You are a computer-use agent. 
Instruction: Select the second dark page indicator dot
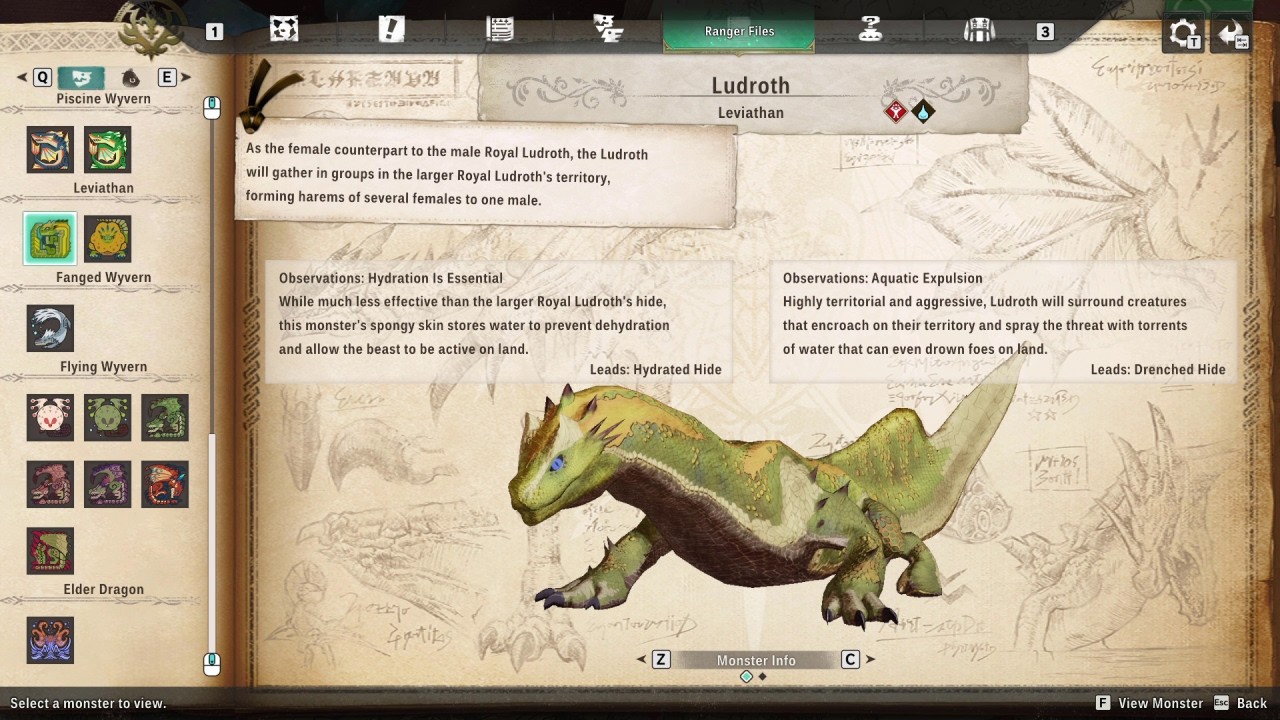763,677
